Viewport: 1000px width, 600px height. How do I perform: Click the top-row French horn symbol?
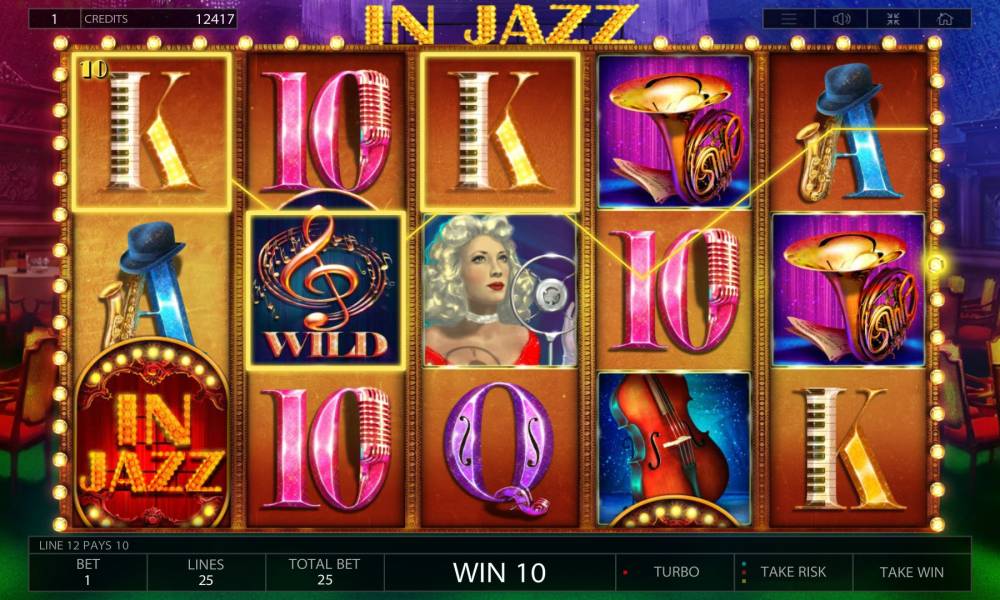(x=675, y=132)
